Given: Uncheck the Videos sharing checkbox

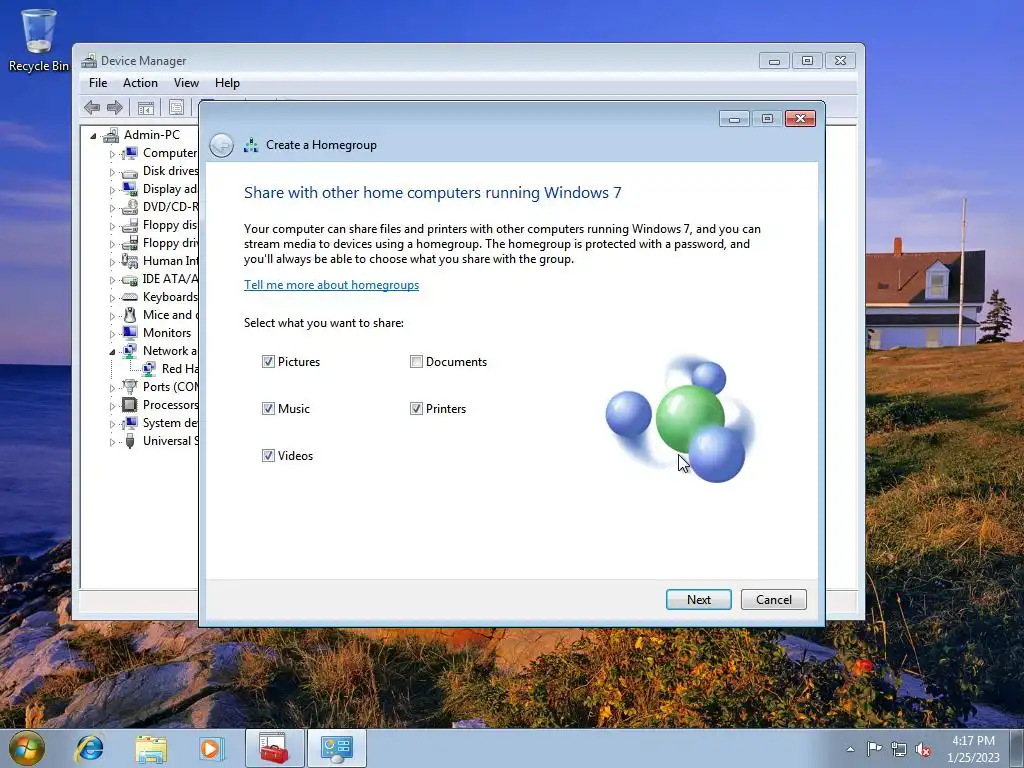Looking at the screenshot, I should [268, 455].
